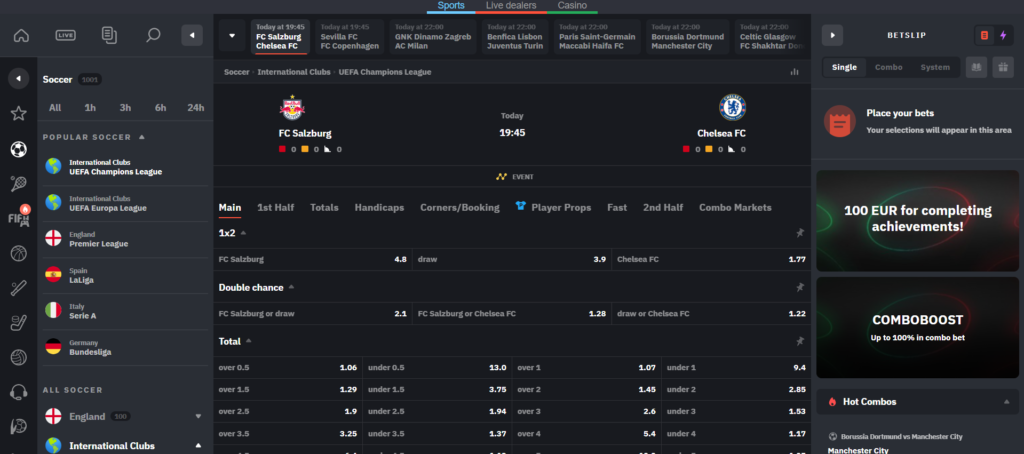Collapse the Hot Combos panel

[x=1006, y=402]
